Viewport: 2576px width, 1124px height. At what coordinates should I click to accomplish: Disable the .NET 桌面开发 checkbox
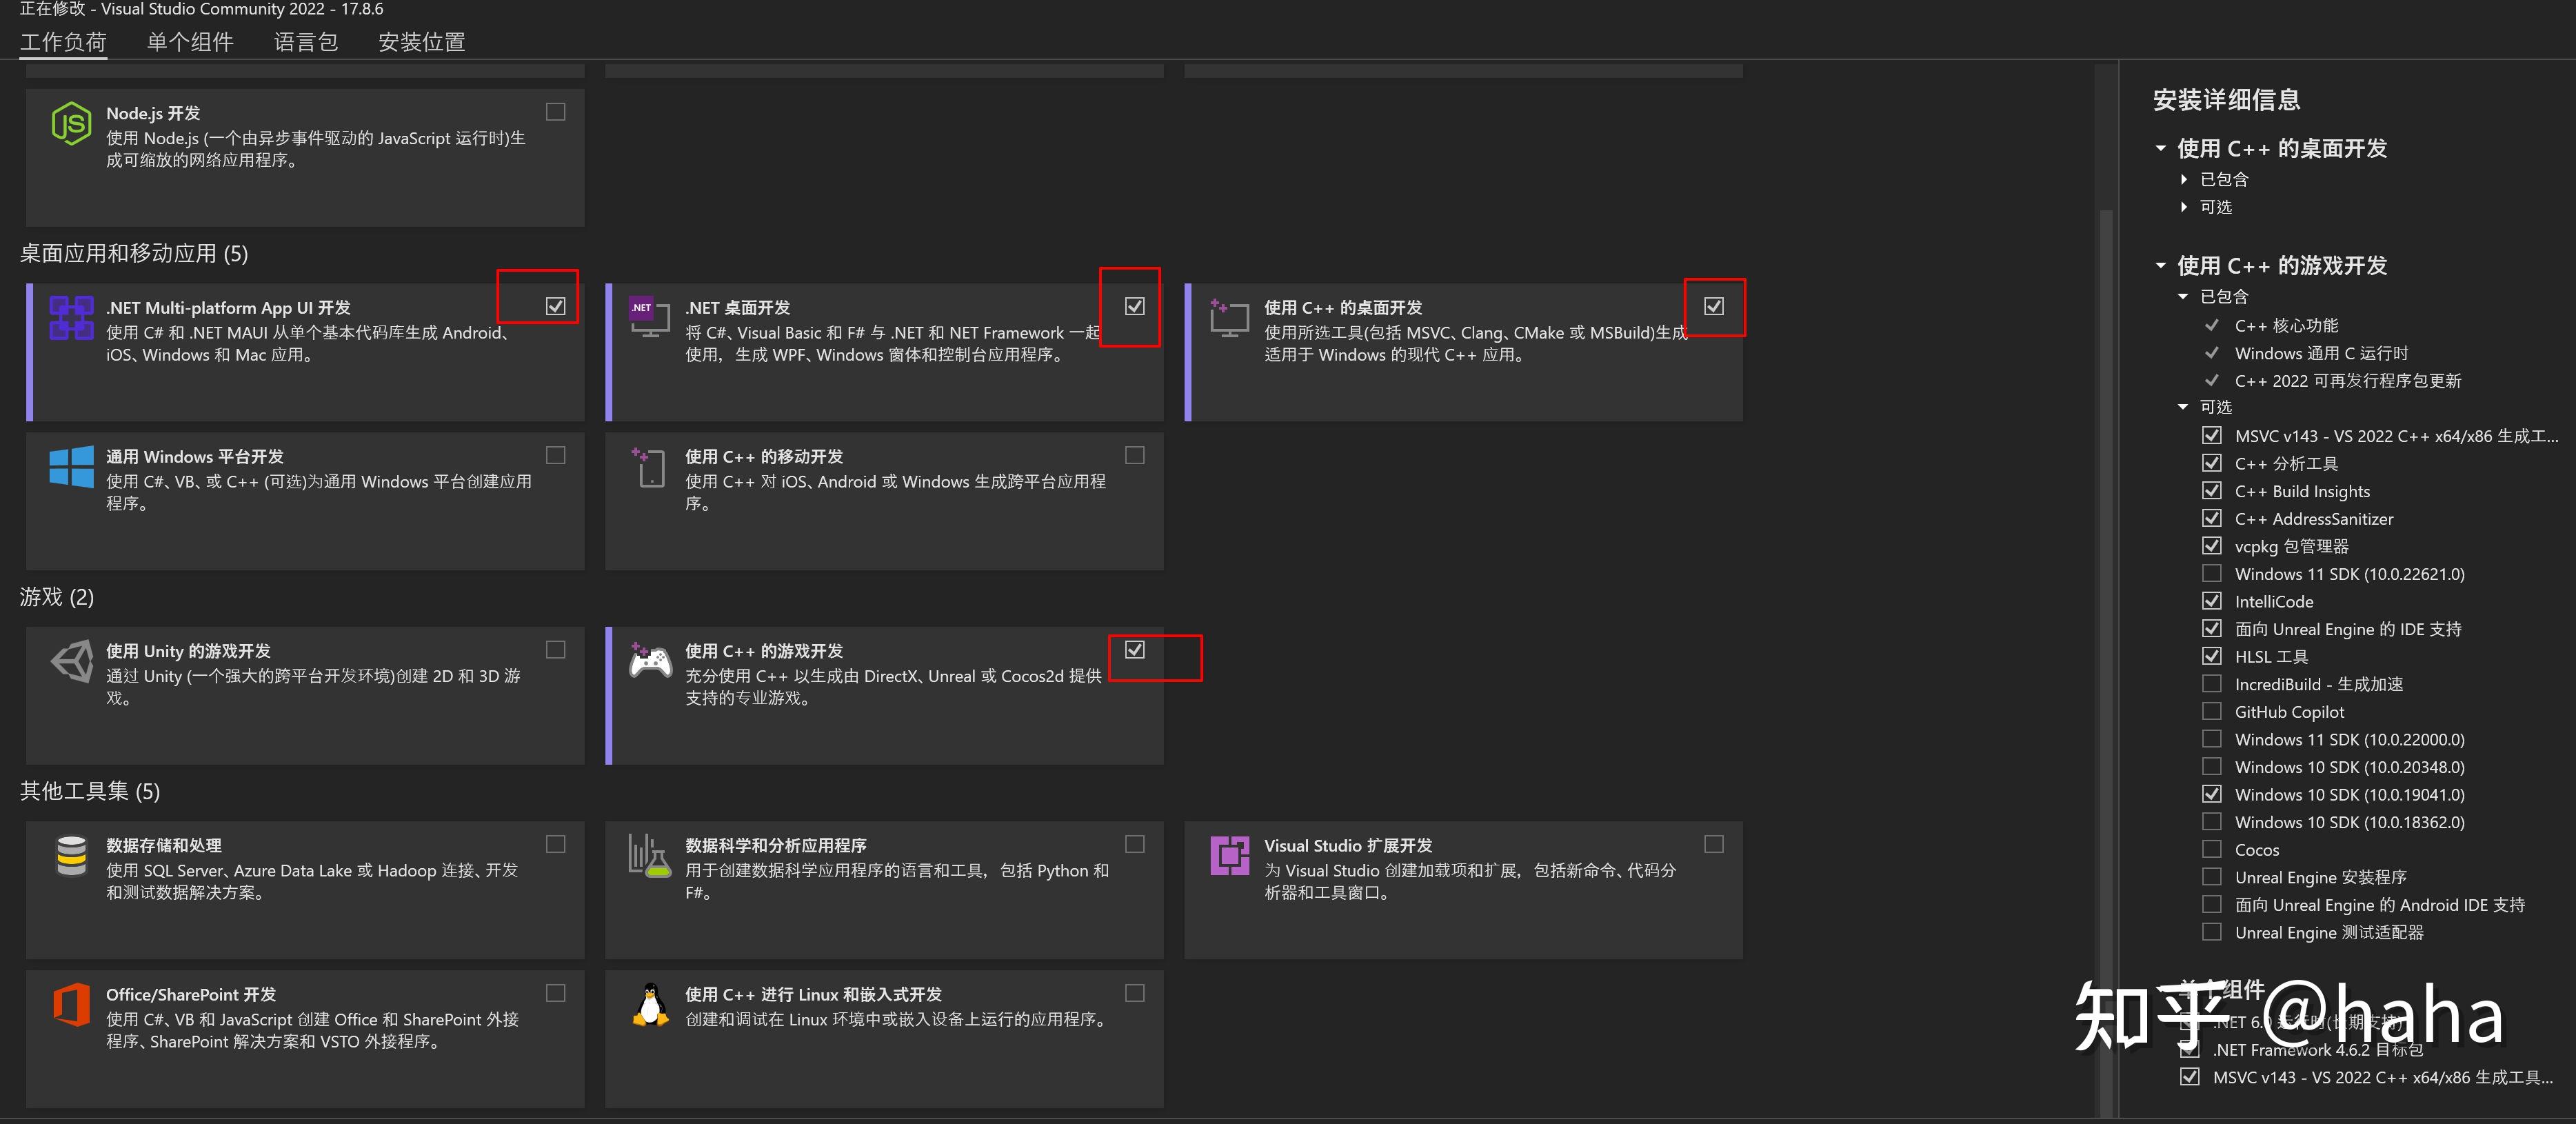click(x=1134, y=307)
